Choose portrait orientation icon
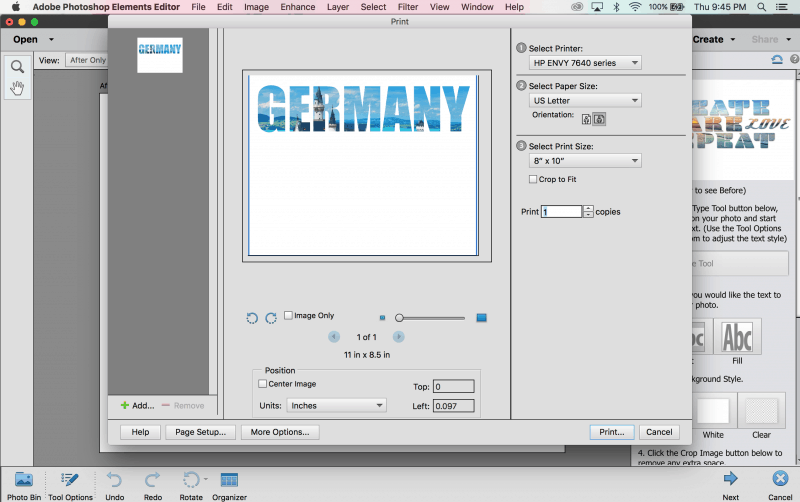Image resolution: width=800 pixels, height=502 pixels. click(x=587, y=119)
